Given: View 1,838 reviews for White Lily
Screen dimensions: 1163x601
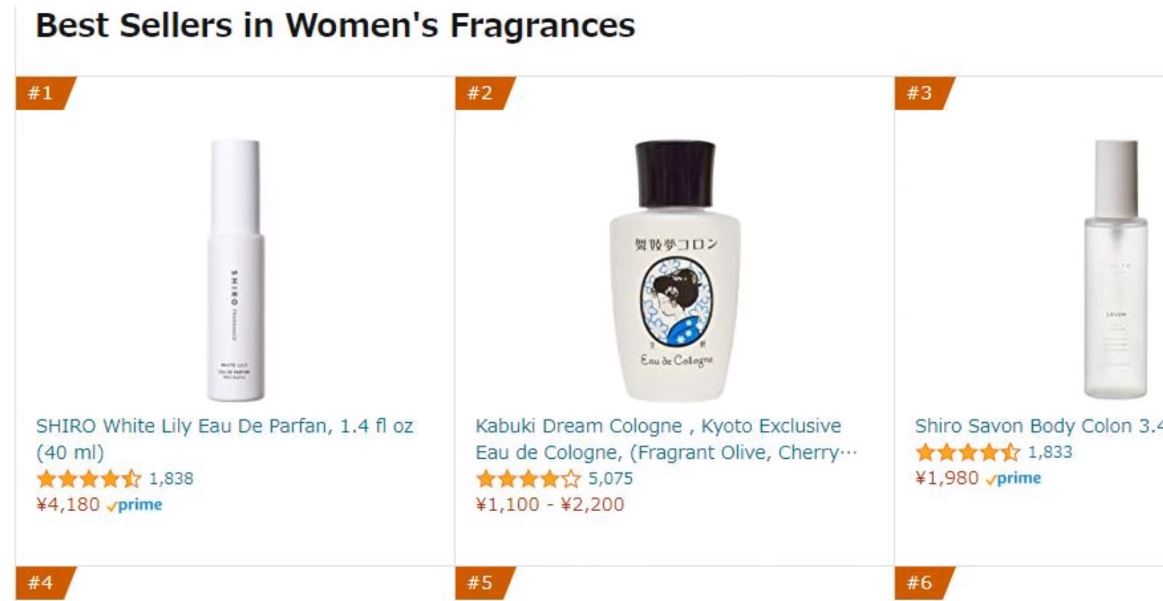Looking at the screenshot, I should point(171,478).
